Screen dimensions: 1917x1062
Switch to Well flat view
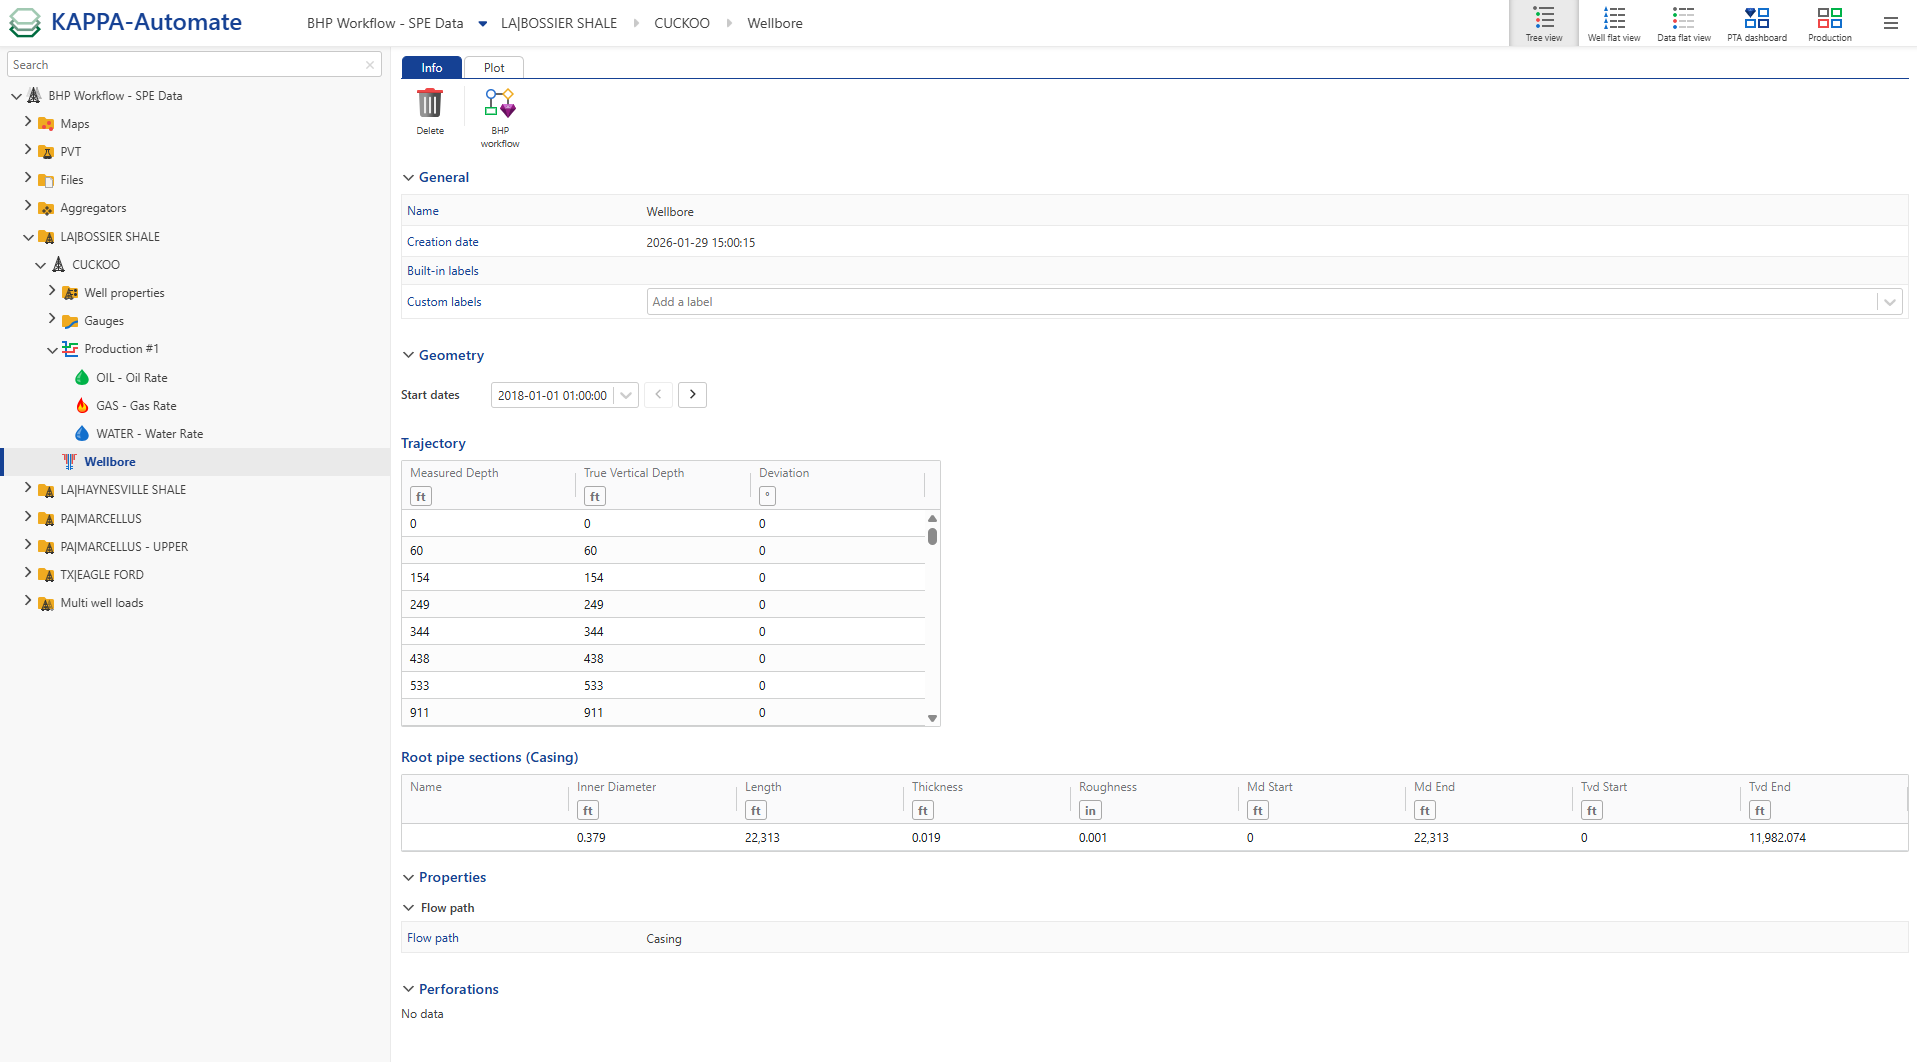pos(1613,23)
